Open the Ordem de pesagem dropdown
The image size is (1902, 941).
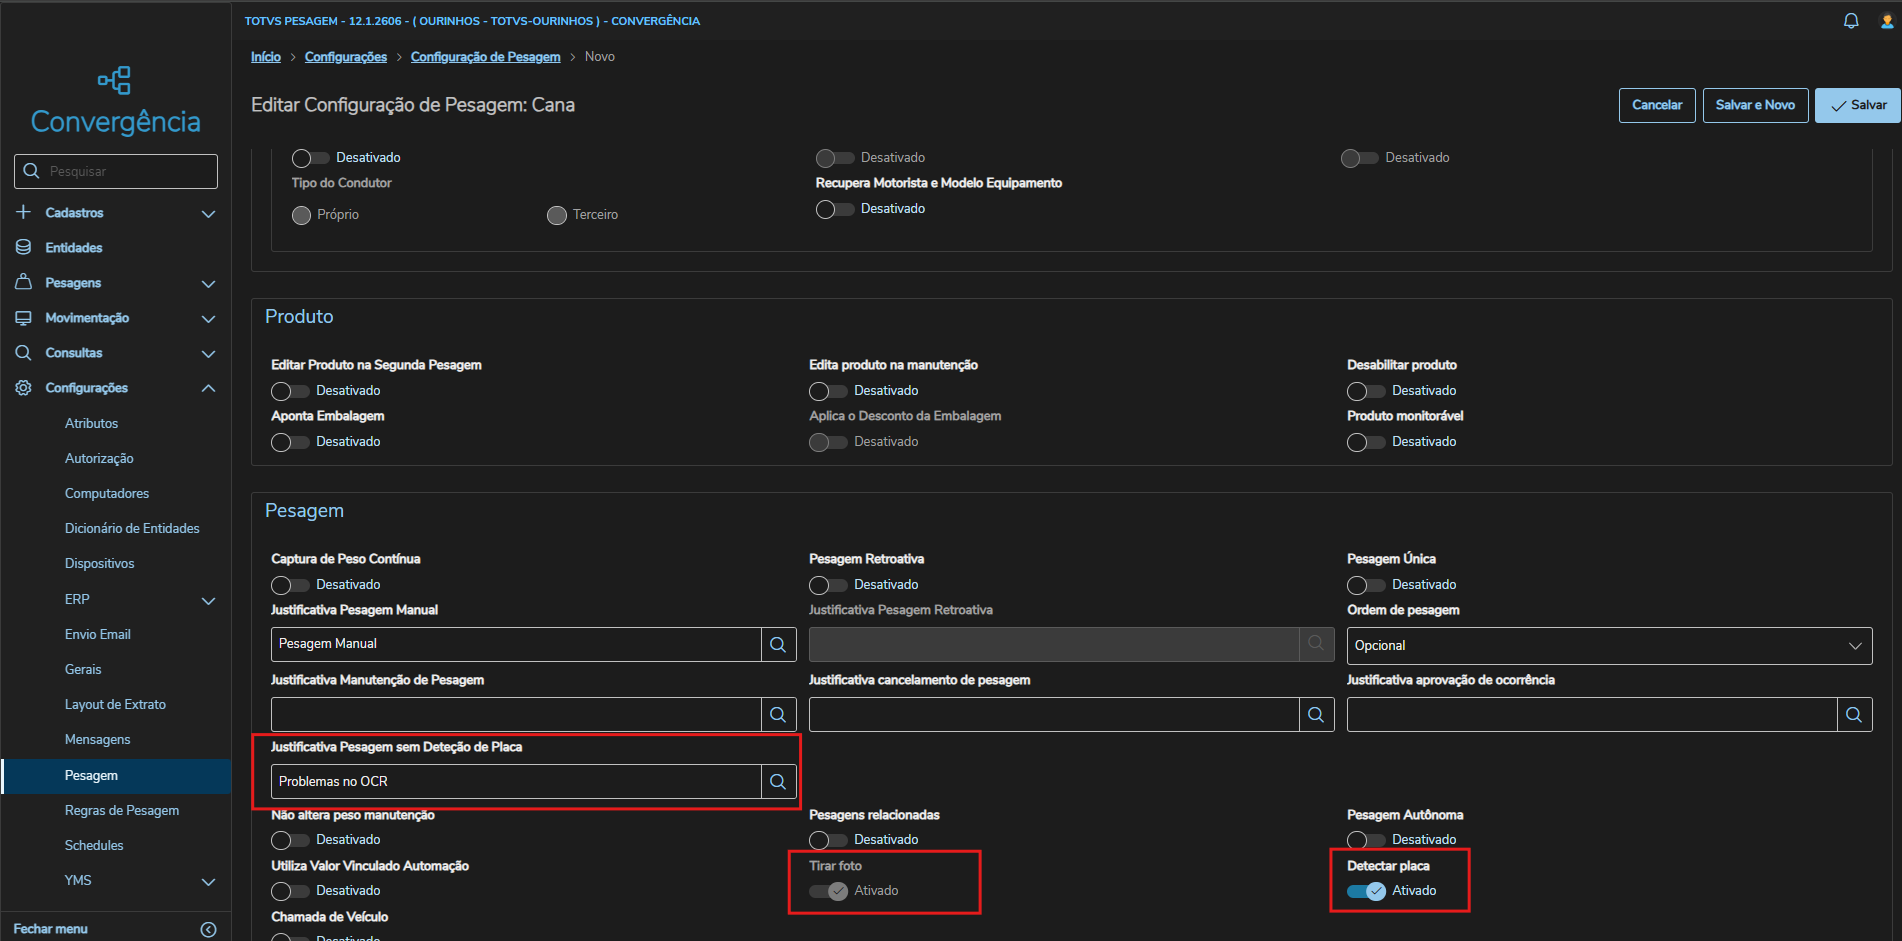[1608, 646]
